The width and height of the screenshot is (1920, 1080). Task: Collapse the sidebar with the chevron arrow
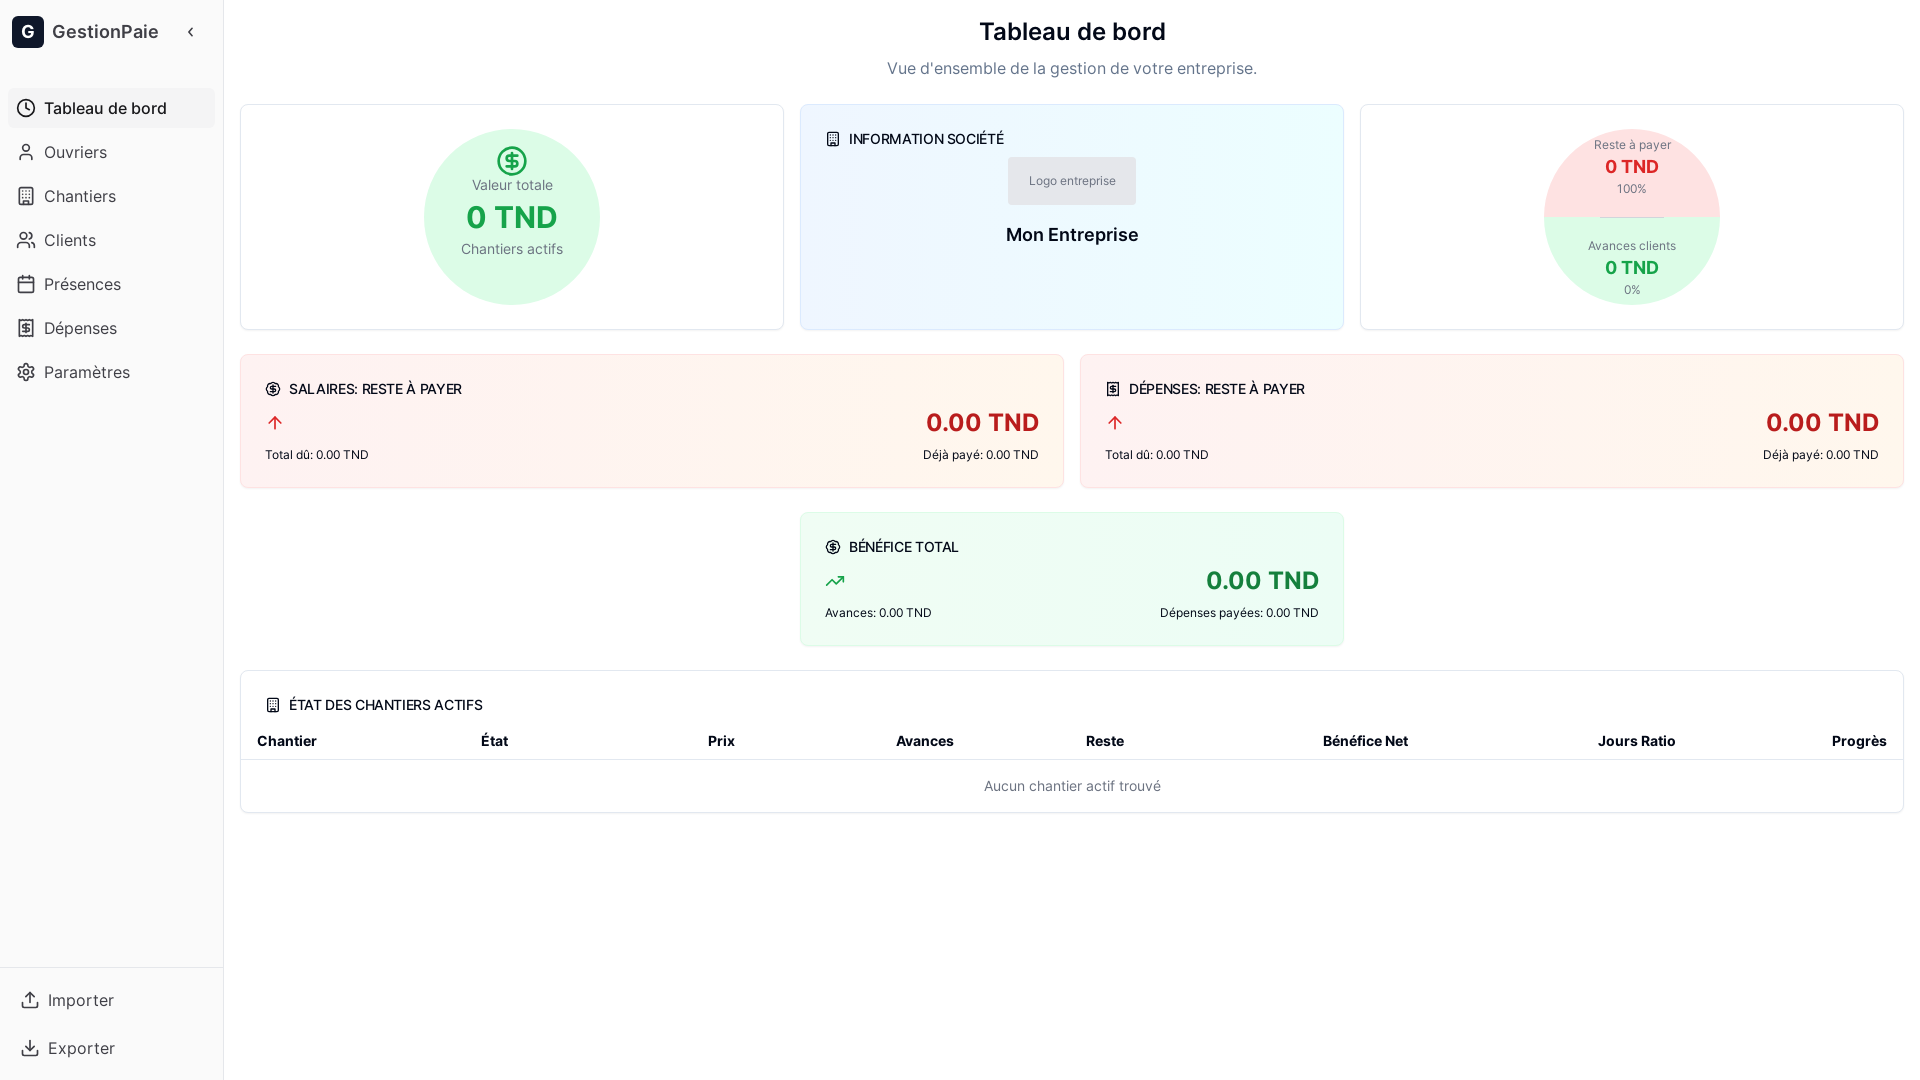[191, 32]
